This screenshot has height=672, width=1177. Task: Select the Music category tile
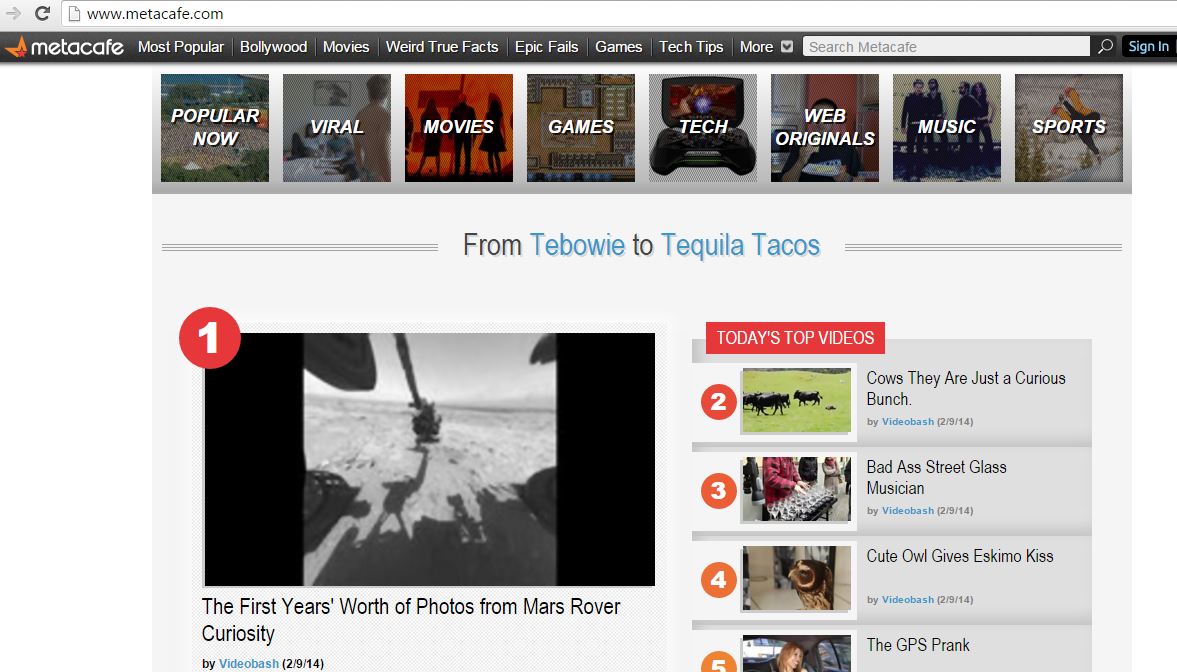tap(947, 128)
